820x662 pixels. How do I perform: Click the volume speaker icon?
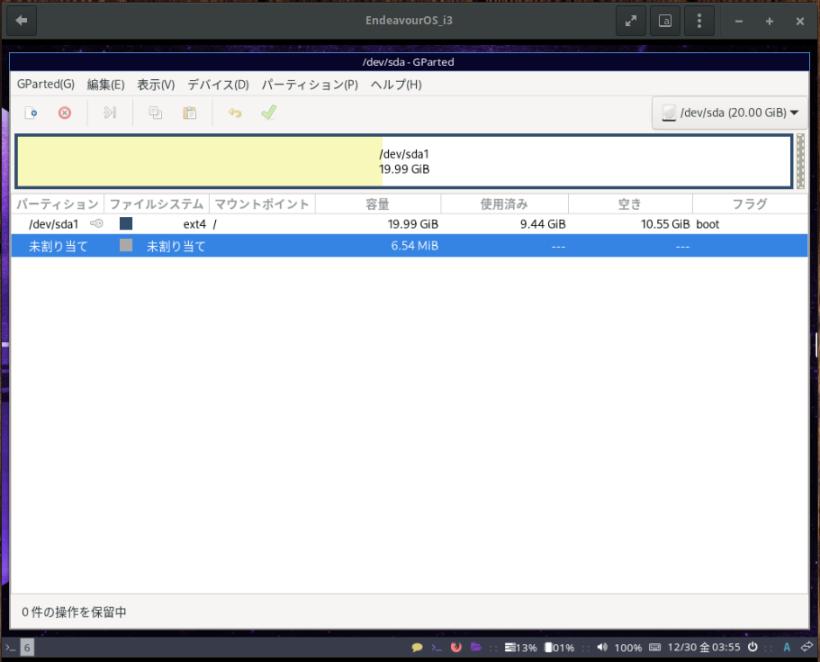tap(602, 647)
